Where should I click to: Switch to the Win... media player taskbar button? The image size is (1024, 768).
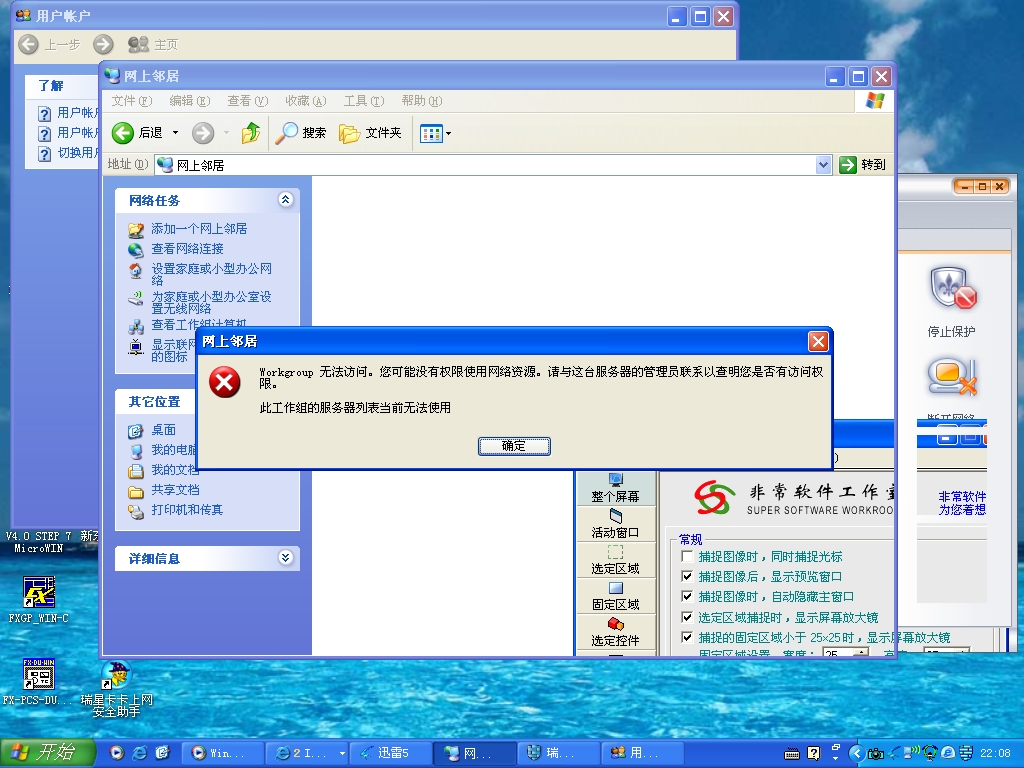[x=222, y=753]
